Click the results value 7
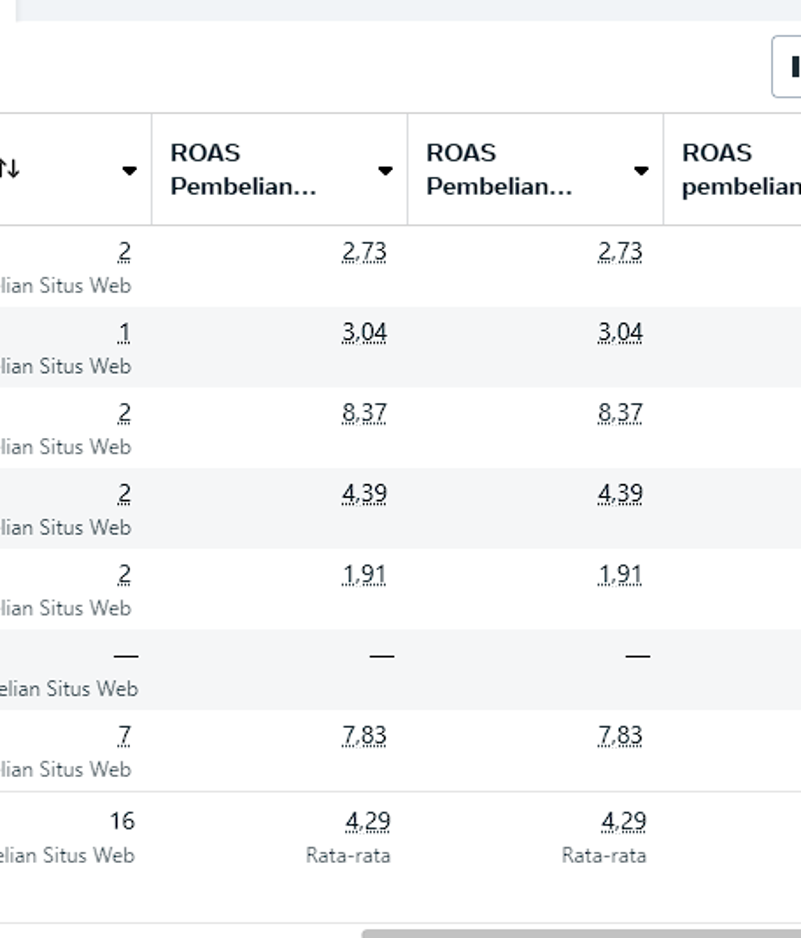The image size is (802, 938). click(124, 736)
